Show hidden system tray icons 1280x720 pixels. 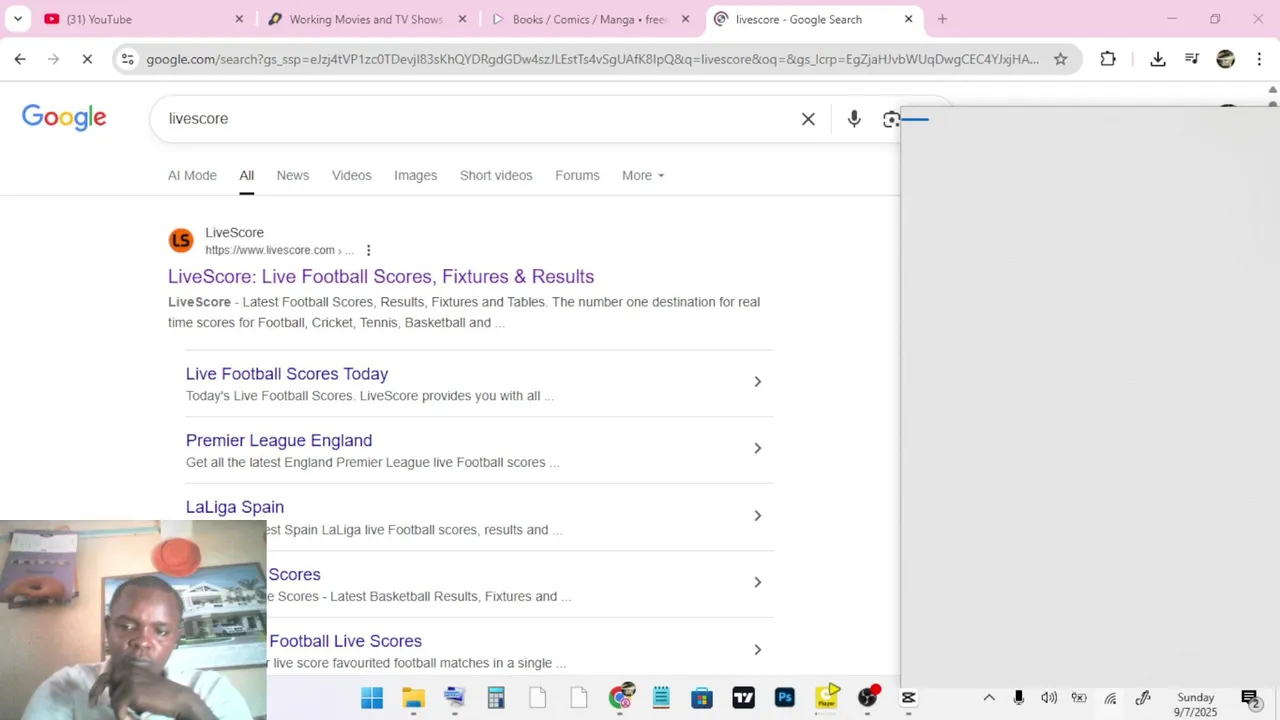pos(989,698)
